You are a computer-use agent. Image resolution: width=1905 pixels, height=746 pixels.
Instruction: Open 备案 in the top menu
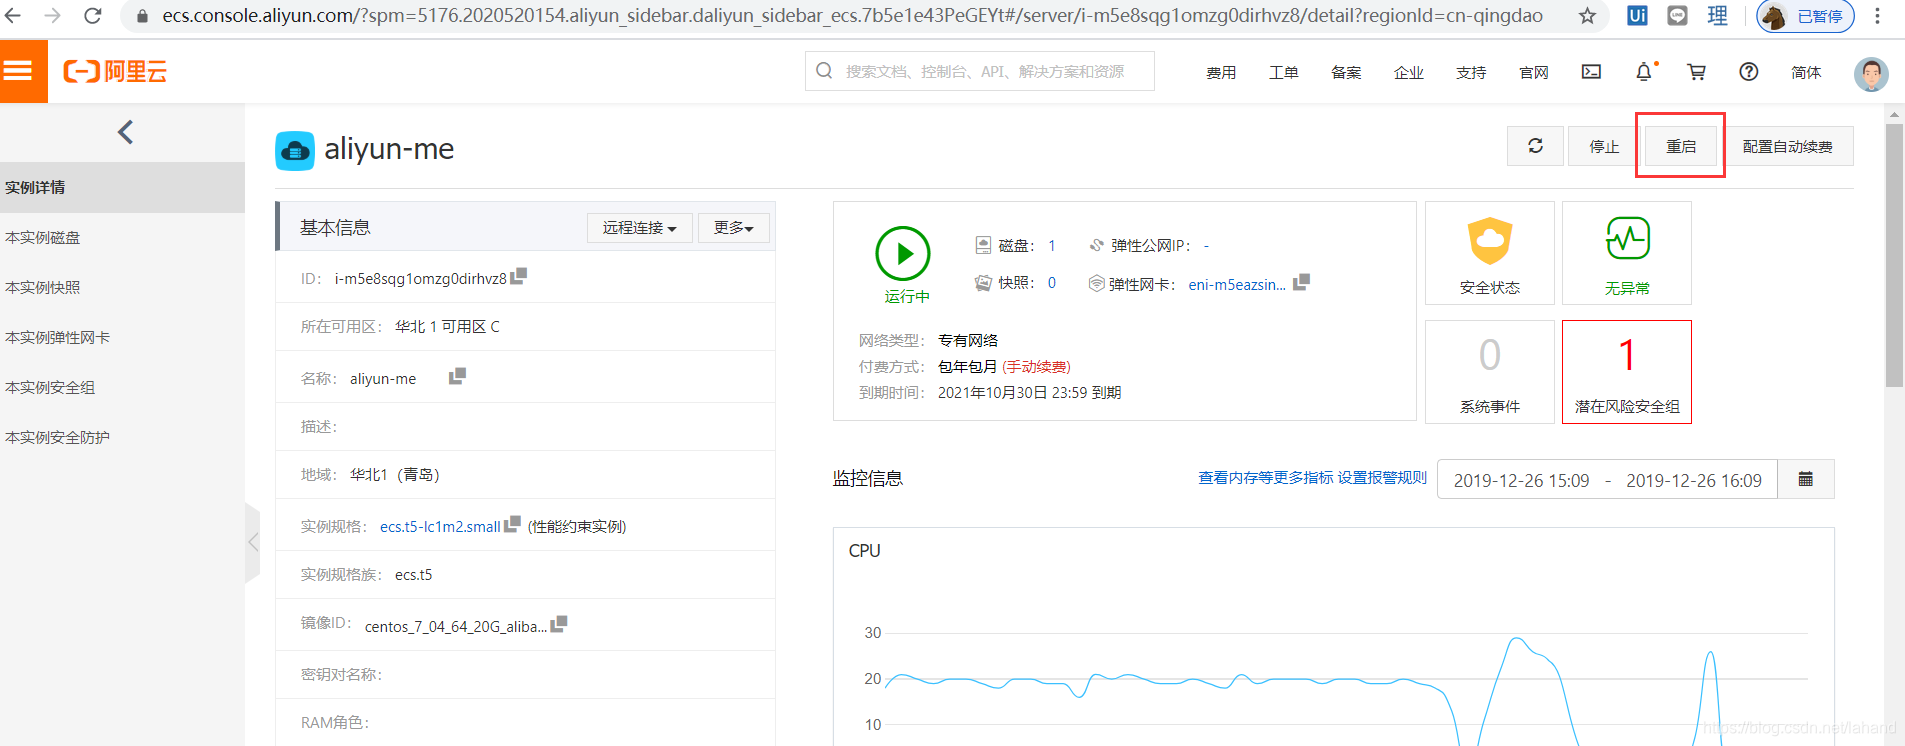click(1346, 72)
